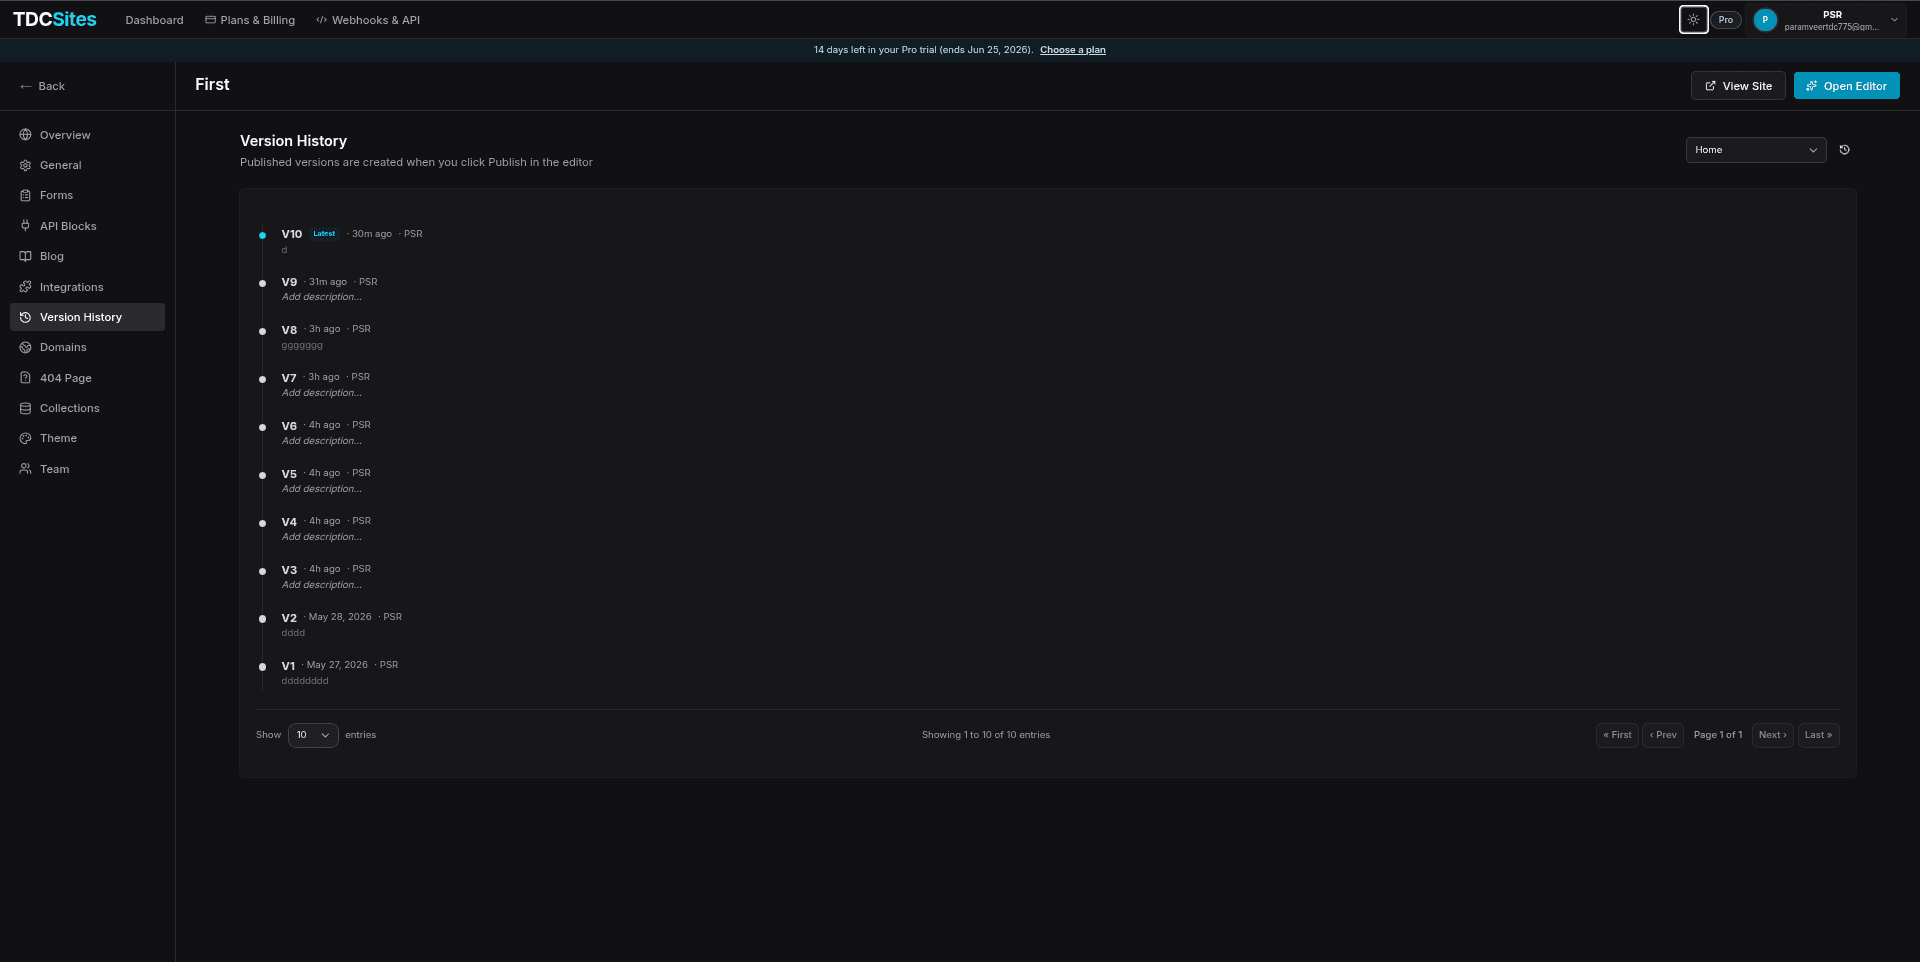Screen dimensions: 1920x962
Task: Click the Last » pagination button
Action: 1818,735
